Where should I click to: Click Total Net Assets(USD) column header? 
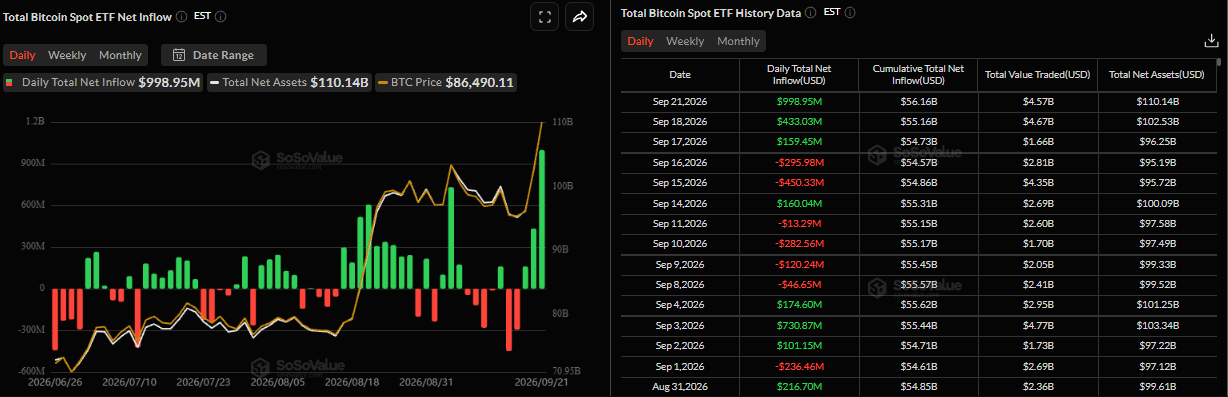[1158, 75]
